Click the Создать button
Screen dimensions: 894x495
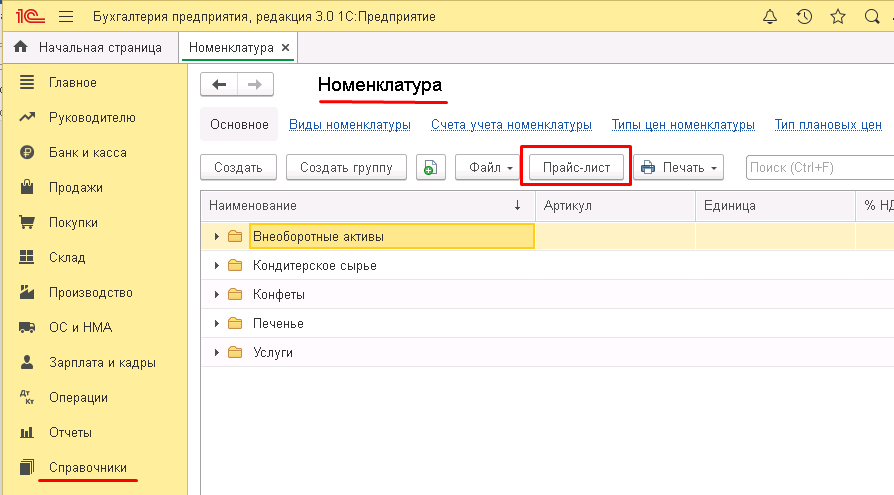click(x=238, y=168)
